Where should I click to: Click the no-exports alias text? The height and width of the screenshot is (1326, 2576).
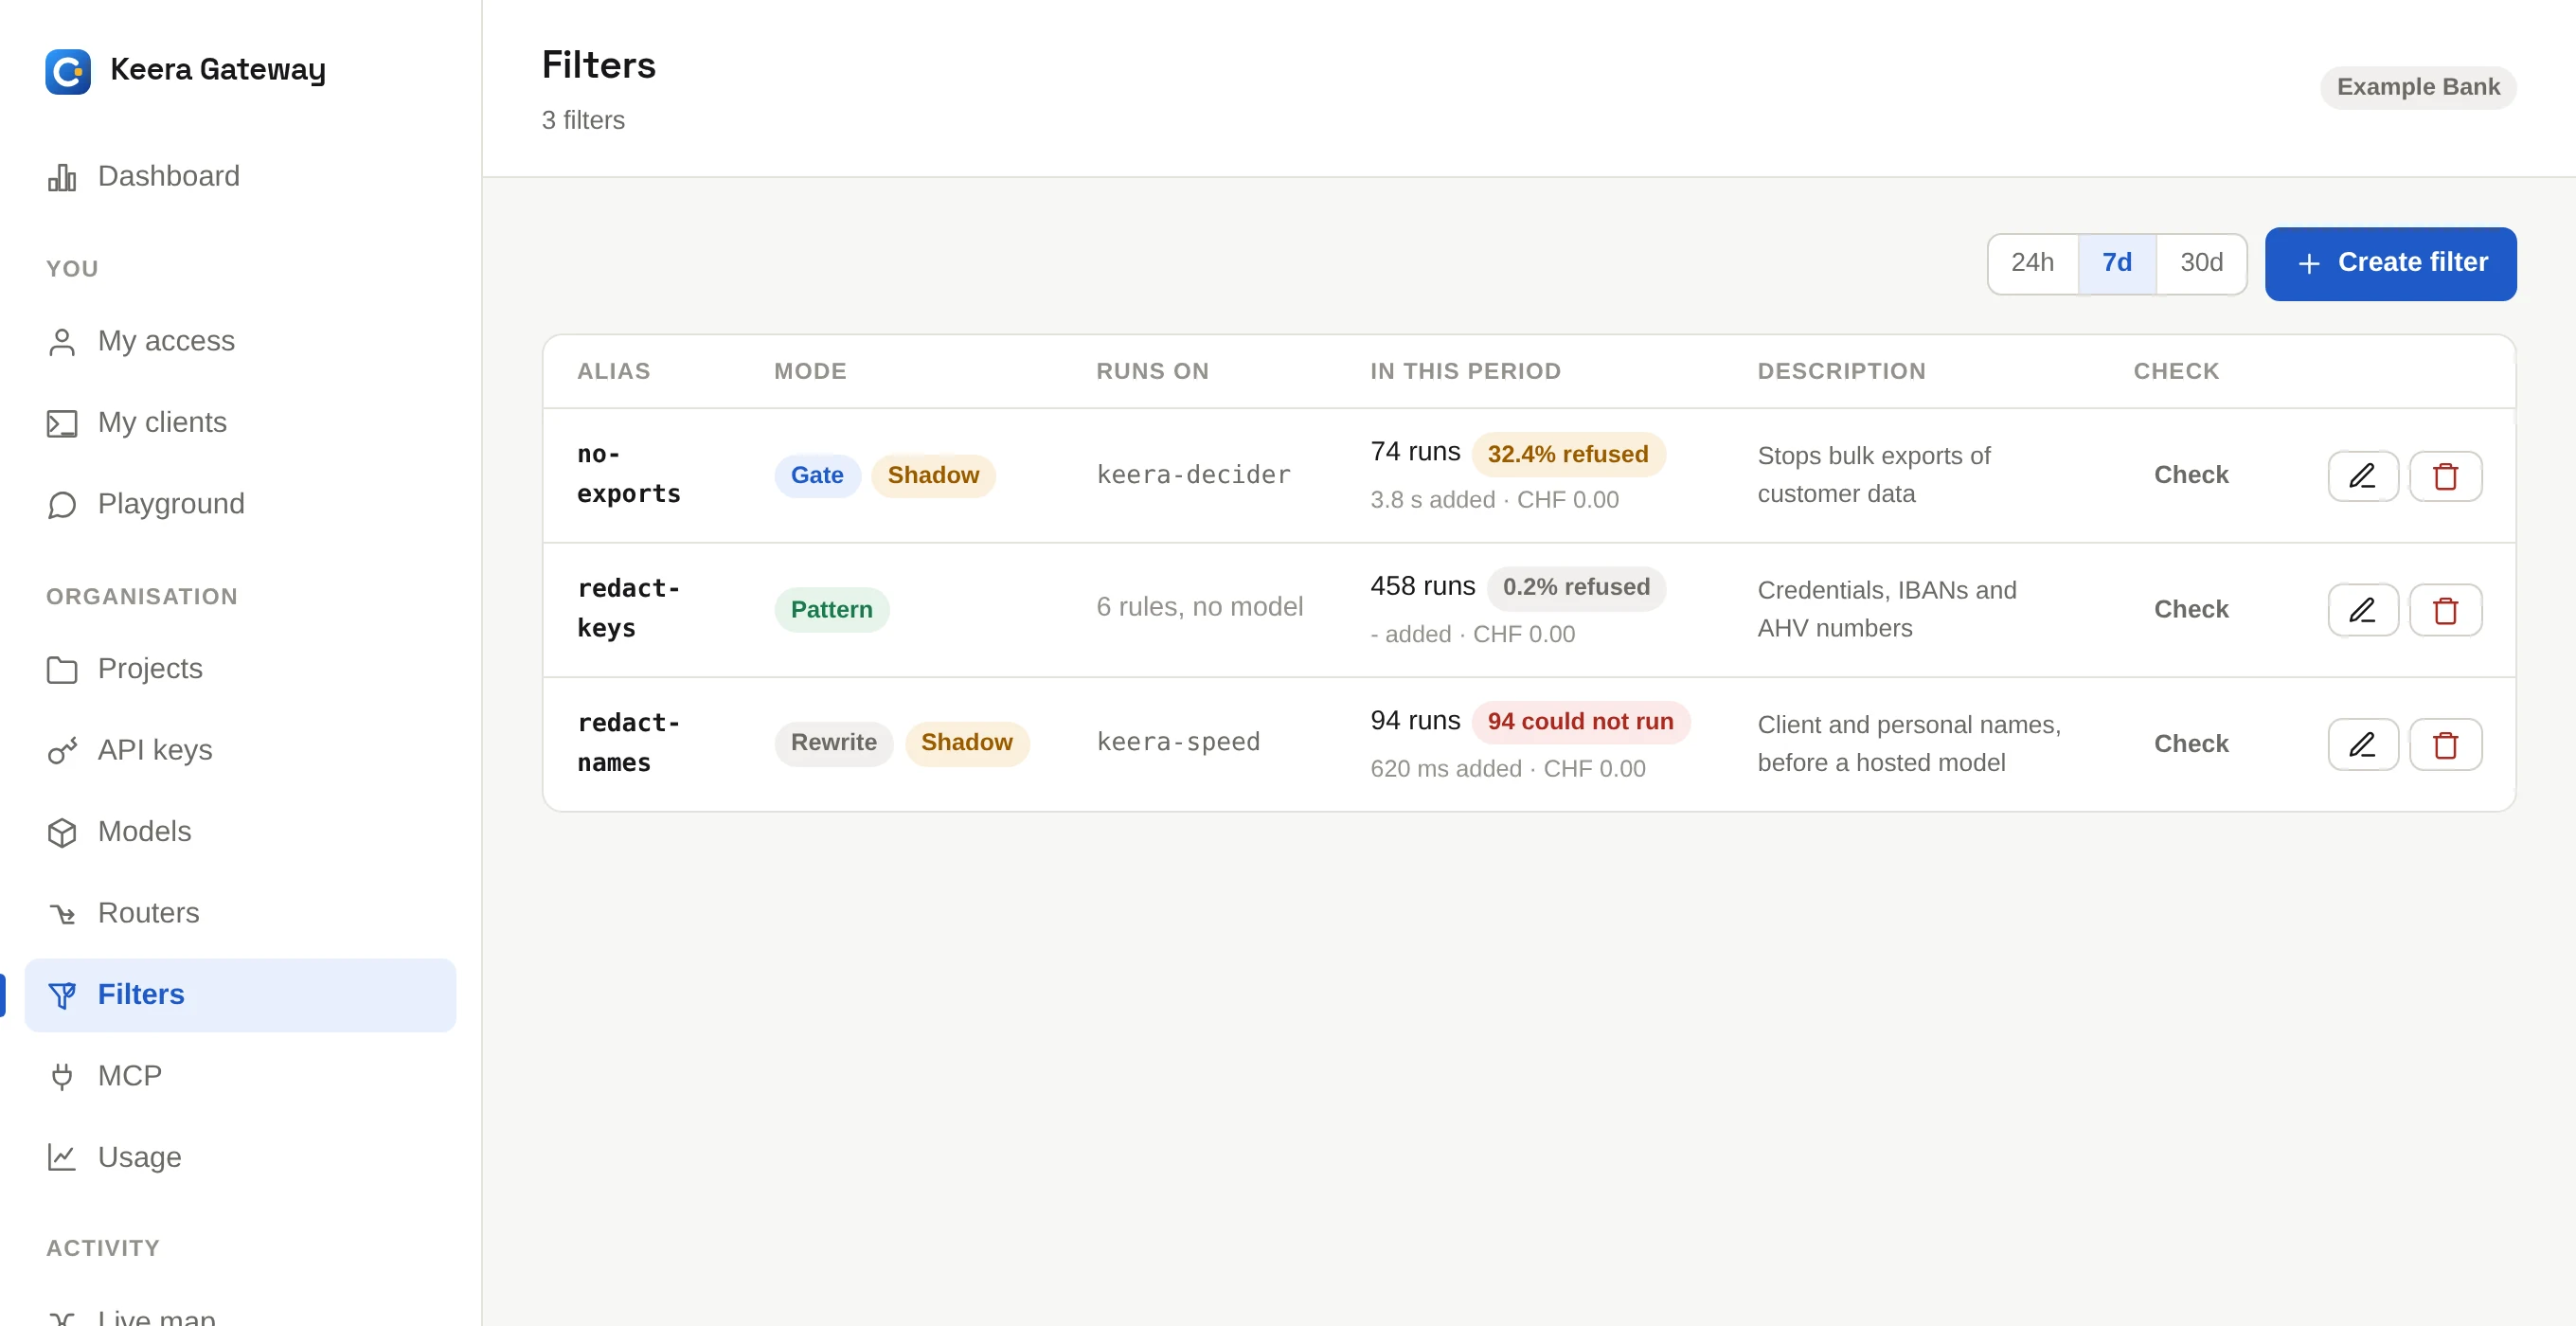point(628,475)
